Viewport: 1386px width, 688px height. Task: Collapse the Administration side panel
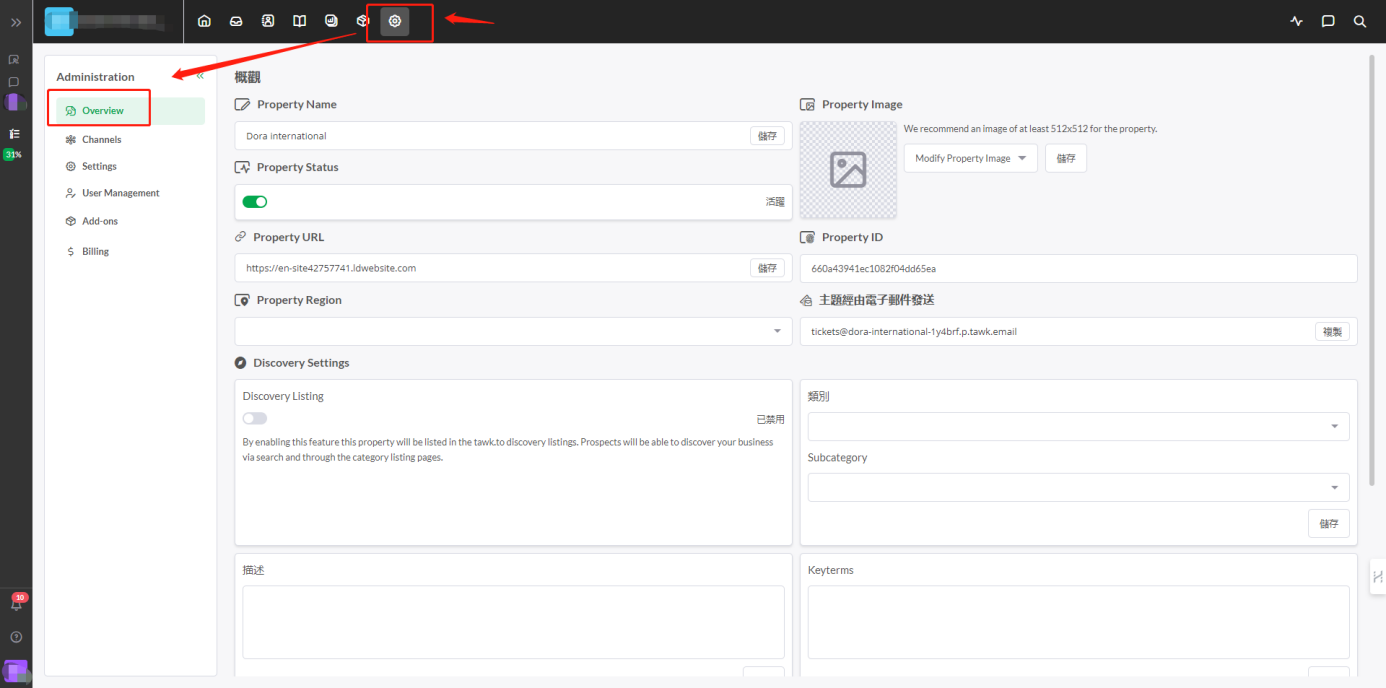tap(200, 76)
